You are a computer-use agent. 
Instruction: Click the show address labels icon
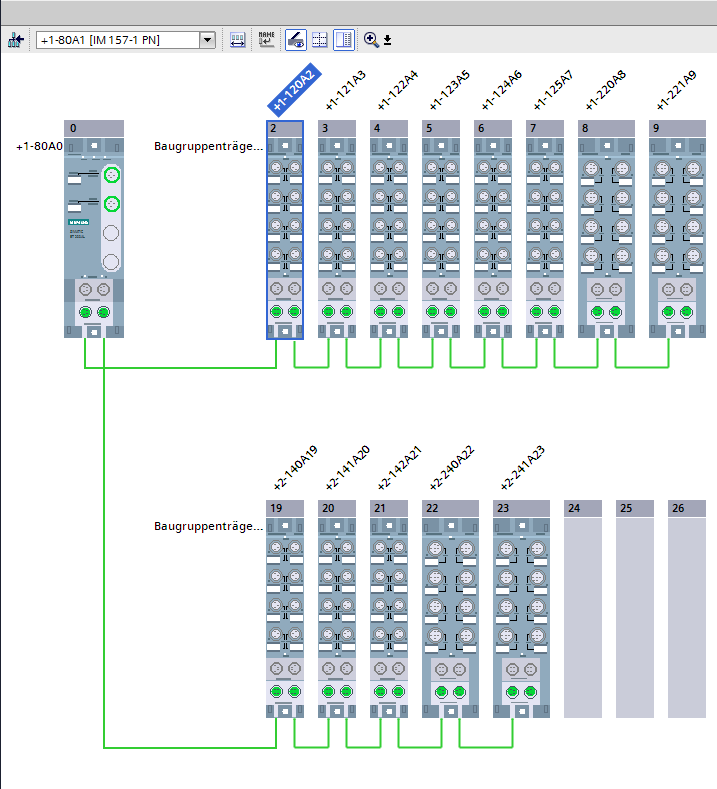tap(238, 40)
